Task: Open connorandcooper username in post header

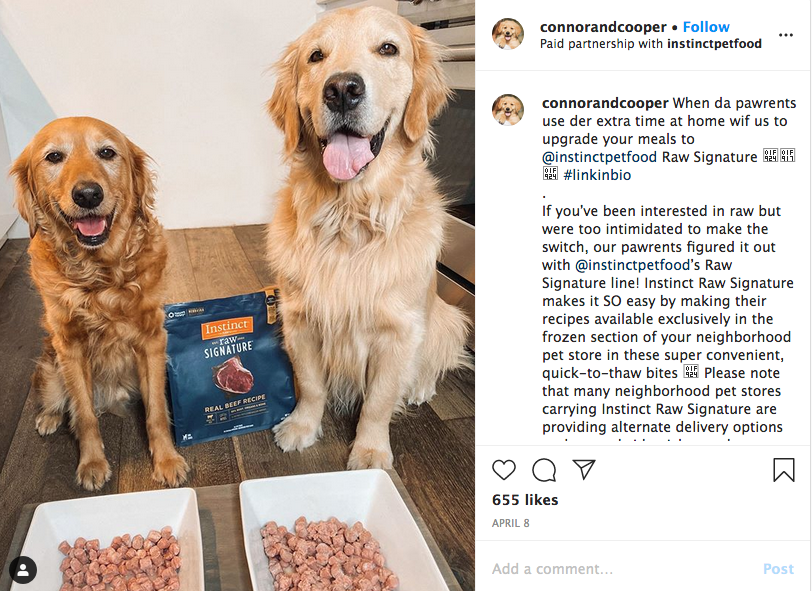Action: pos(603,27)
